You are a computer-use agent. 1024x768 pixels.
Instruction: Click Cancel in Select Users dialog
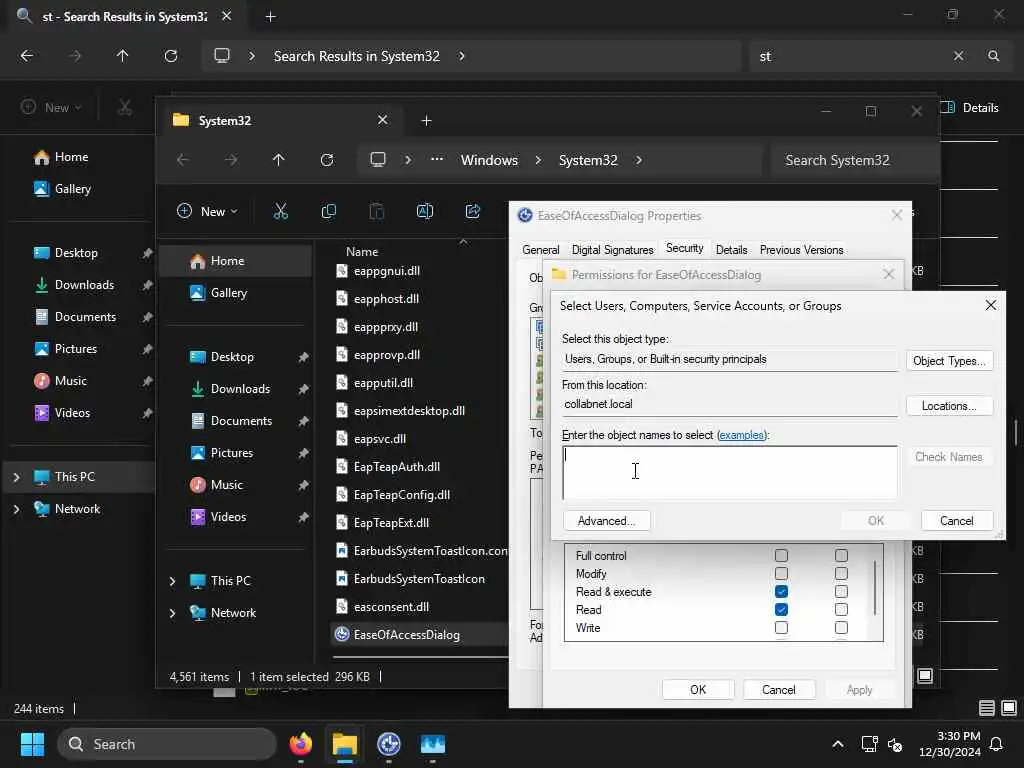(x=957, y=520)
